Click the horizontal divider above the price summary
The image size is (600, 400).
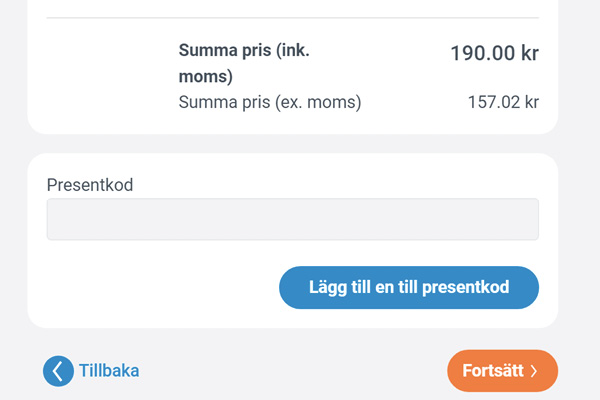[x=293, y=18]
